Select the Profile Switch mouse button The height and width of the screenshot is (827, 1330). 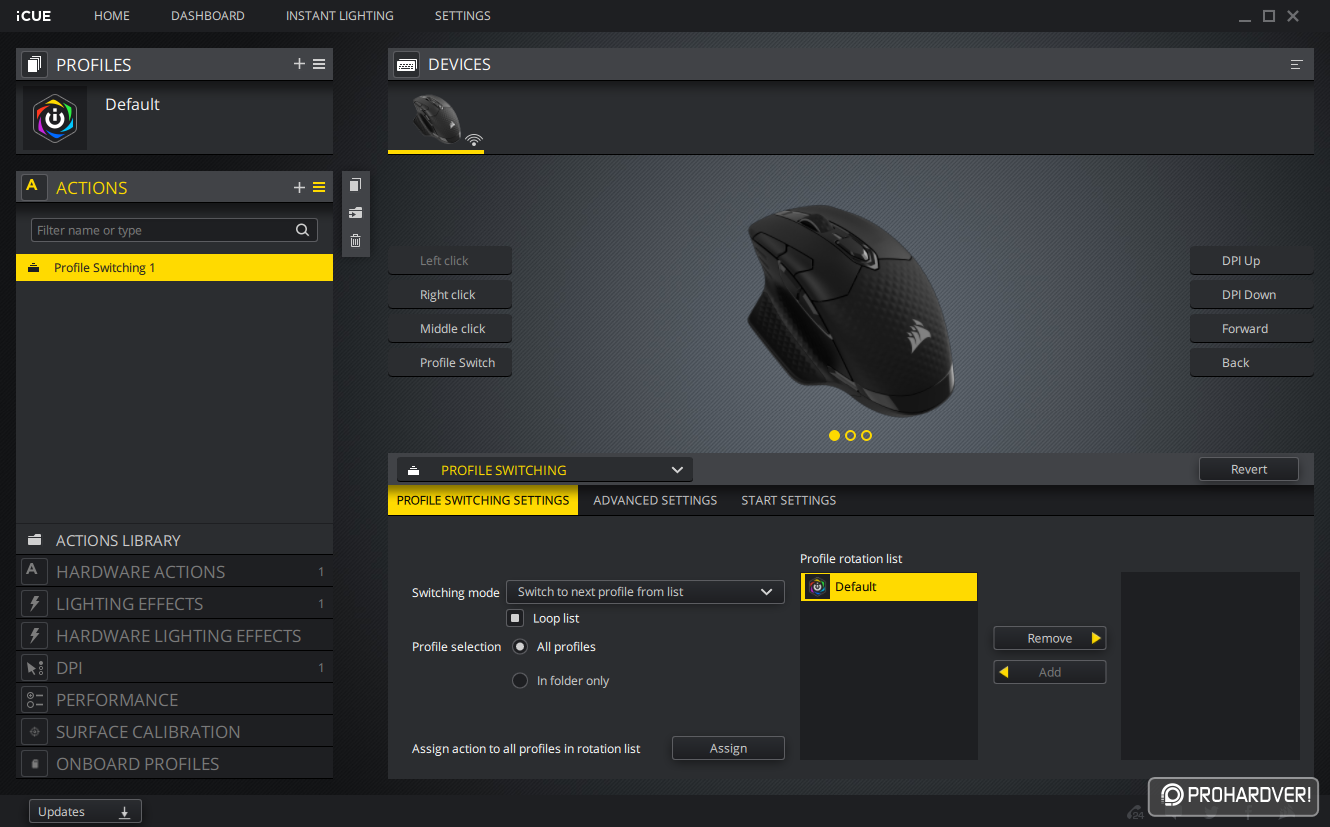click(x=450, y=363)
